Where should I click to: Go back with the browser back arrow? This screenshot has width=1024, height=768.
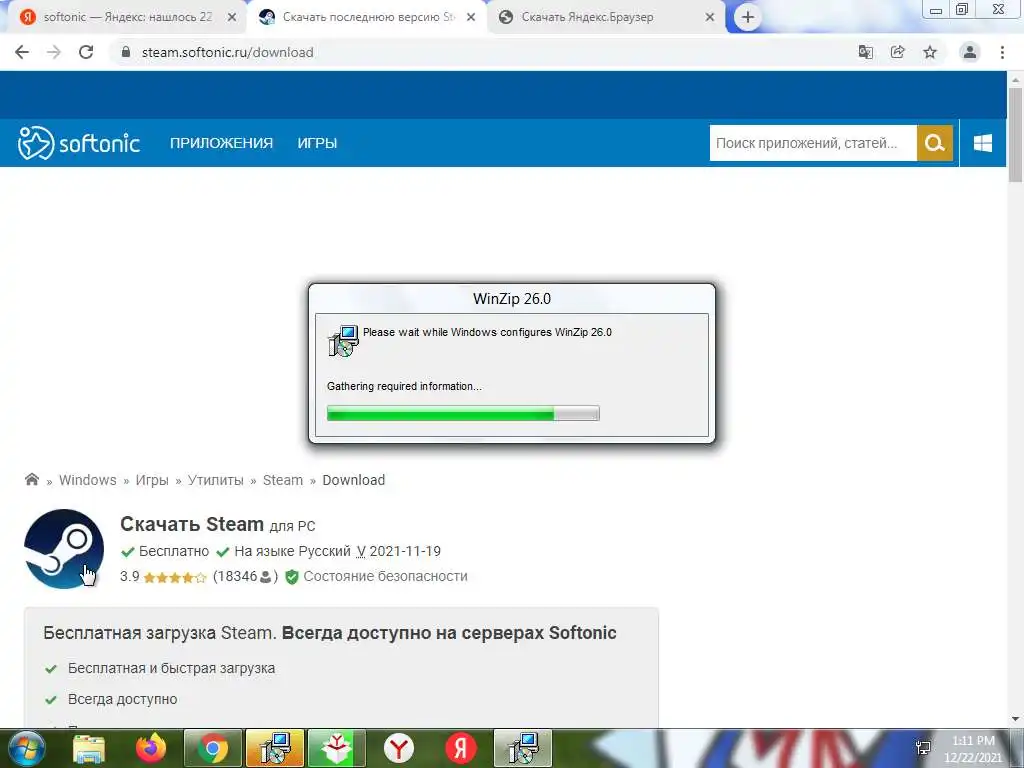[22, 52]
